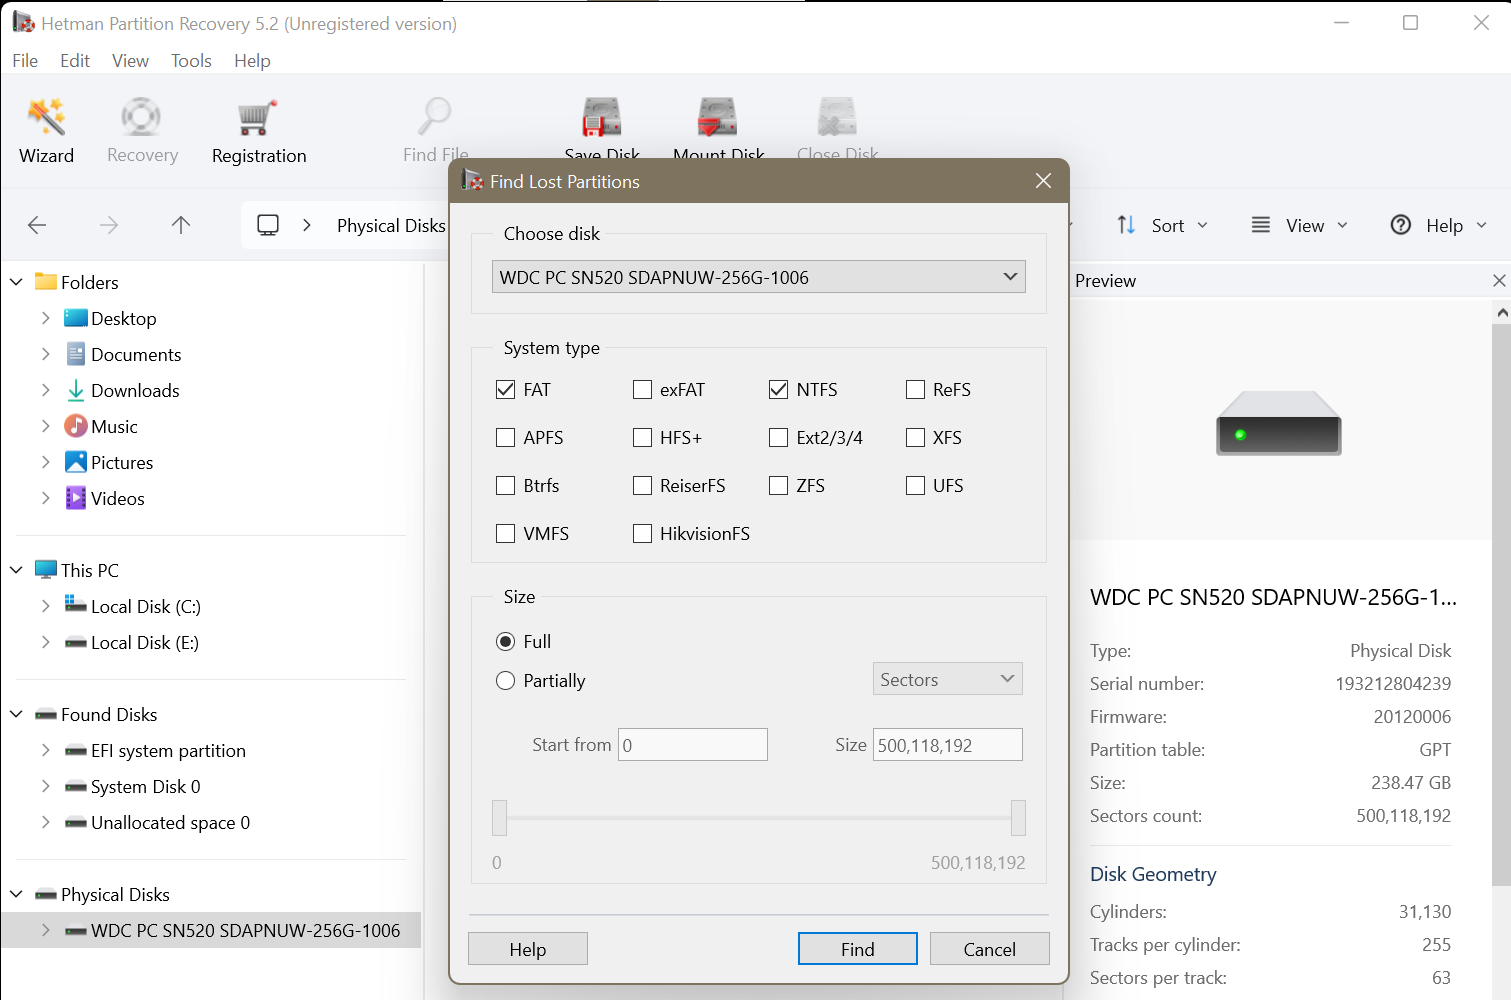Open the Edit menu

click(75, 61)
